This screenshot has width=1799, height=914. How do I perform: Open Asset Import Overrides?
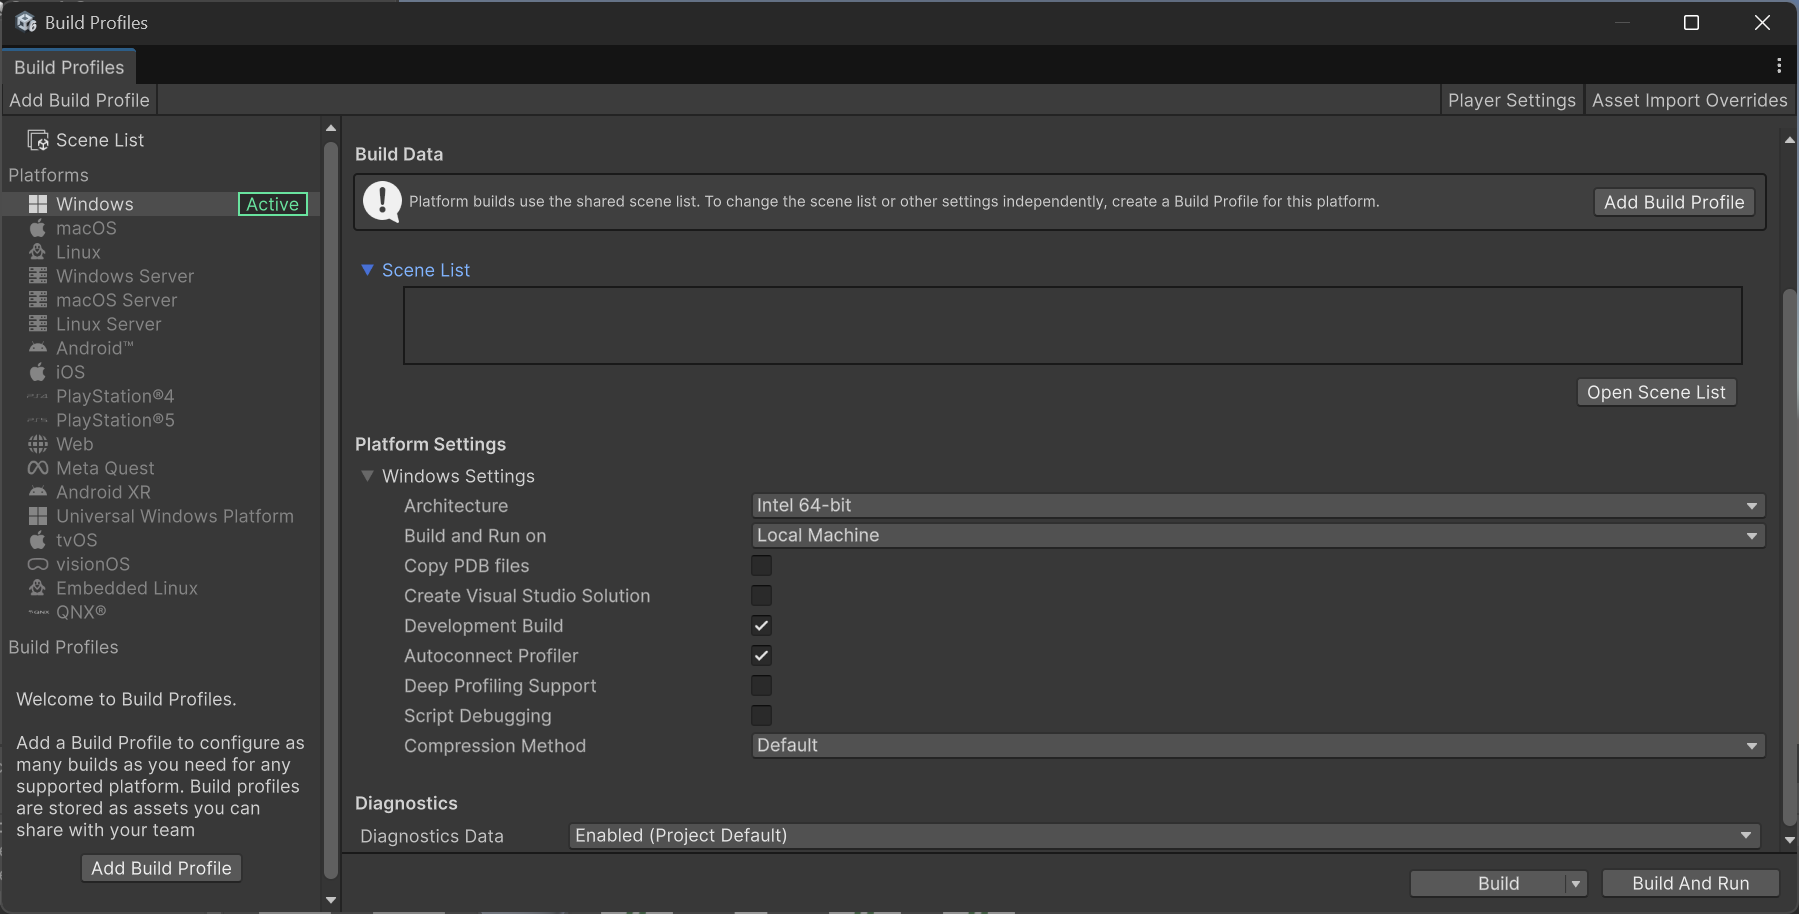pos(1689,100)
